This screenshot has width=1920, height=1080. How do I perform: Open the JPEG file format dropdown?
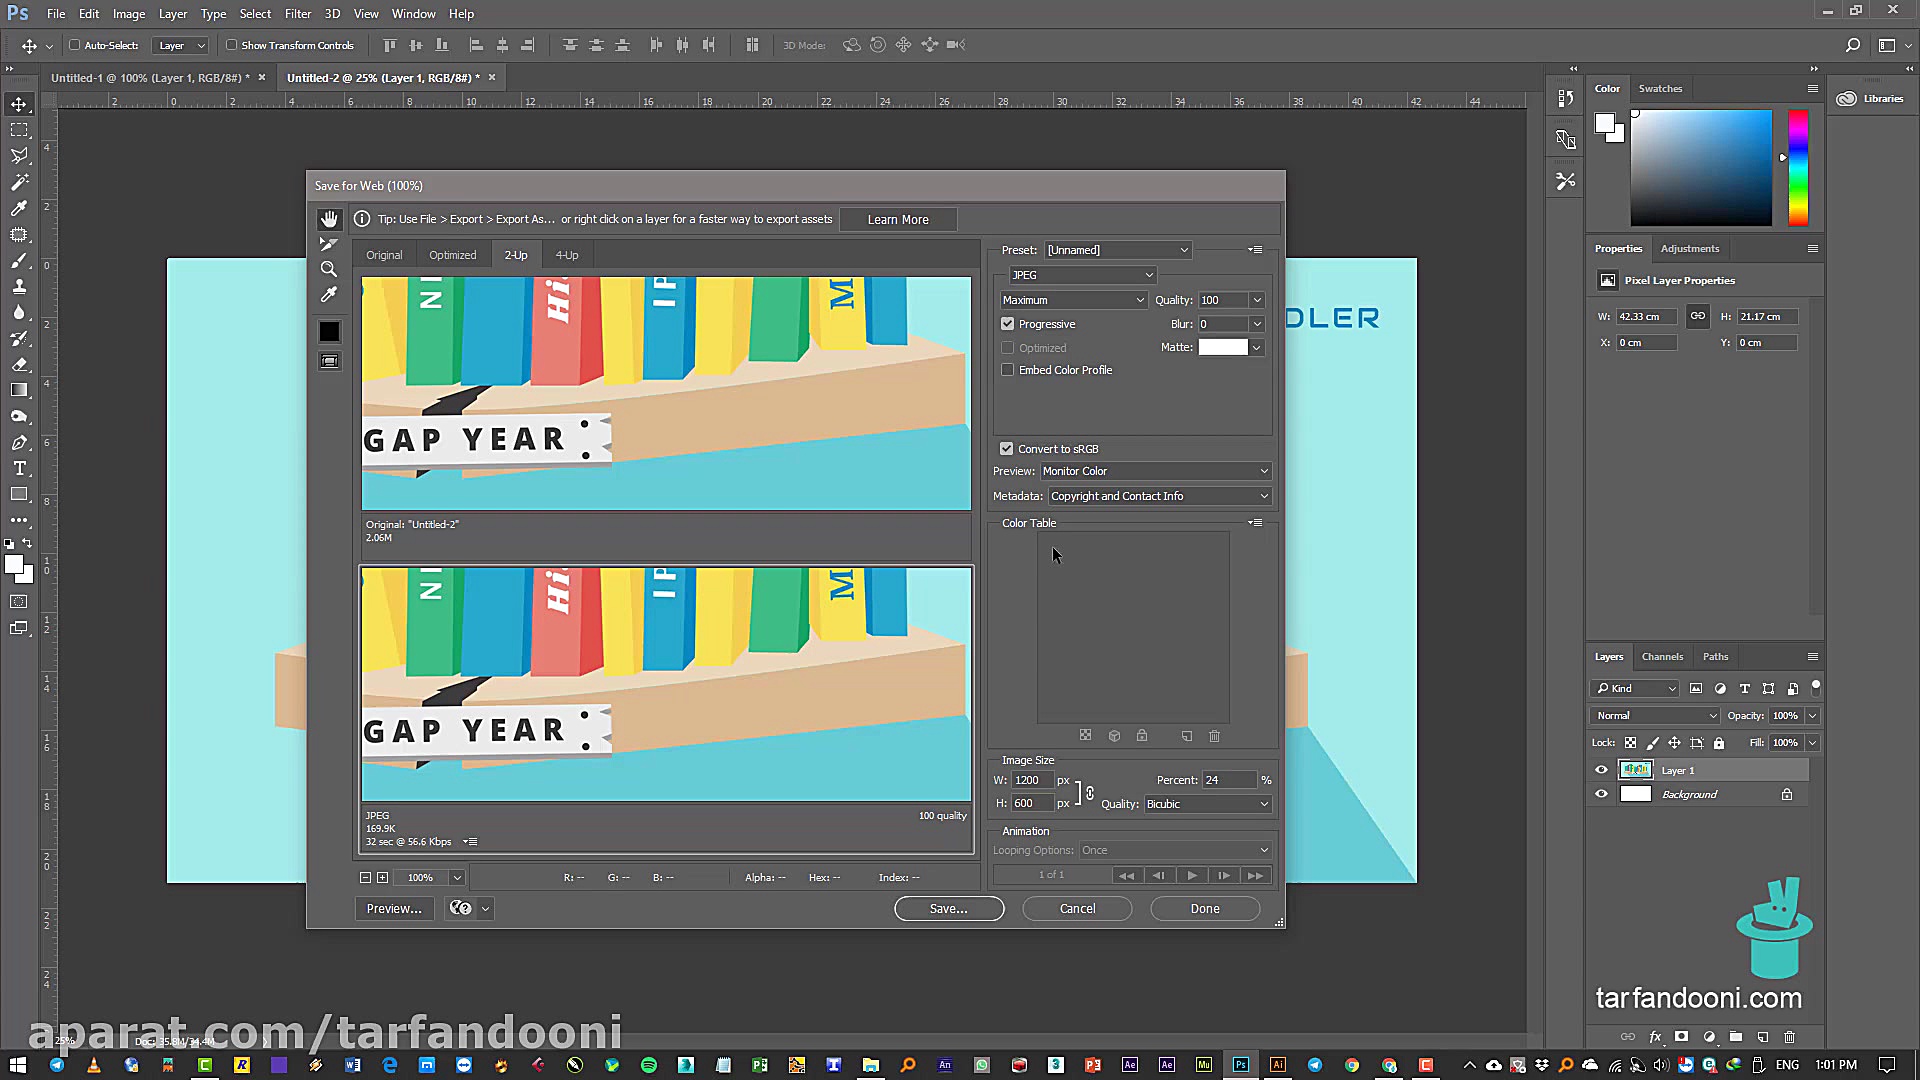(1082, 275)
